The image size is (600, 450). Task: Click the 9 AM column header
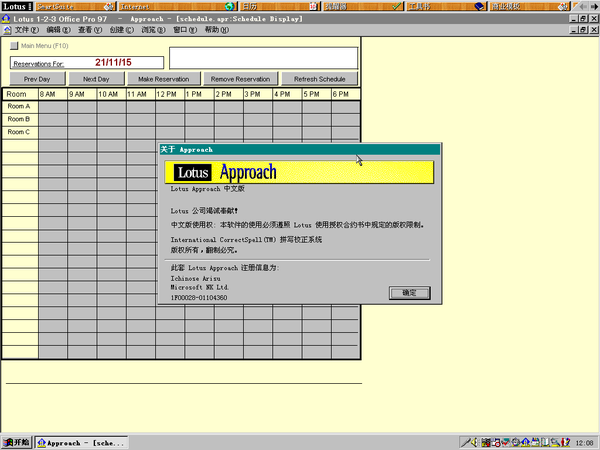tap(82, 94)
